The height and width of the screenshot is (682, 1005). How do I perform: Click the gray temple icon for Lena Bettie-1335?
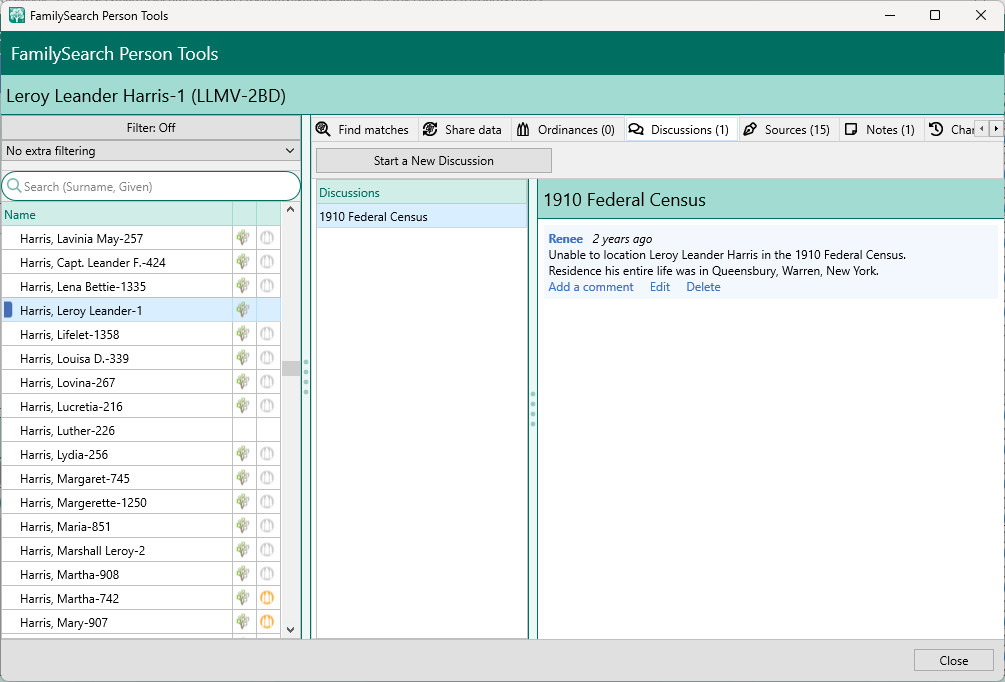click(x=267, y=286)
